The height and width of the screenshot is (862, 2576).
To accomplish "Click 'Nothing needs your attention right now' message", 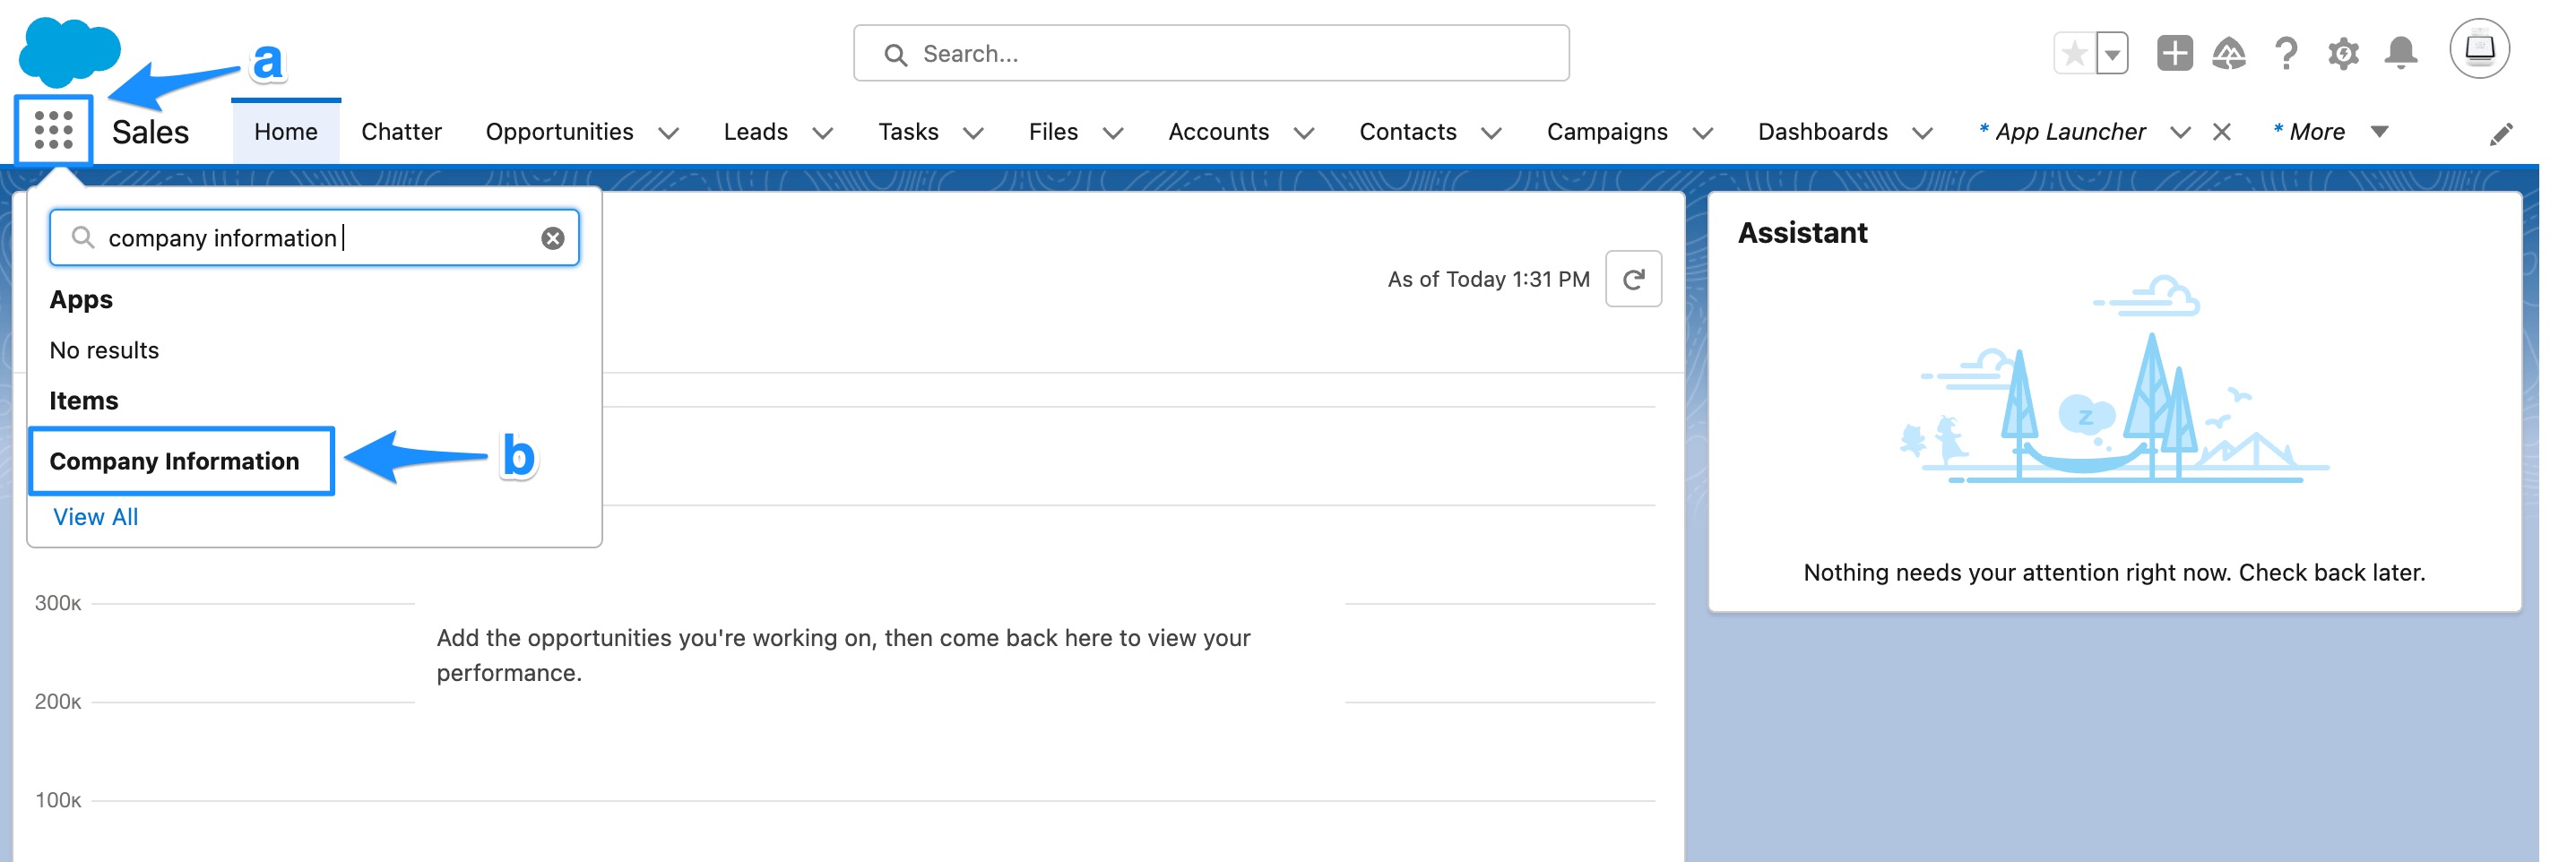I will [2114, 573].
